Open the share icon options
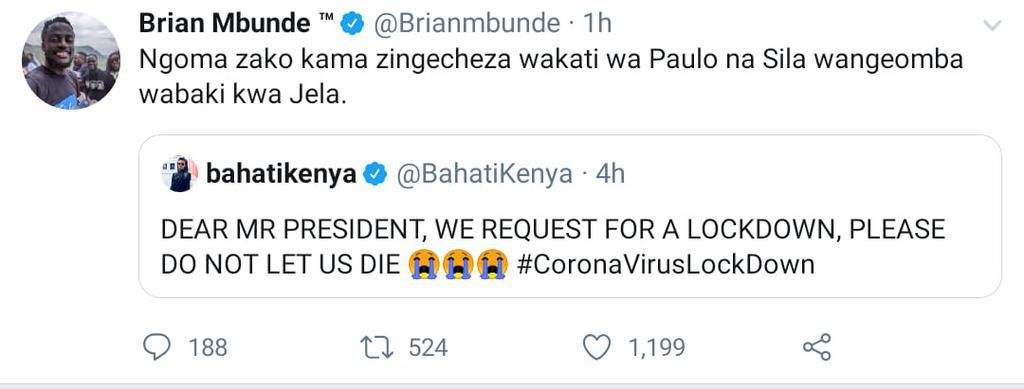 816,347
